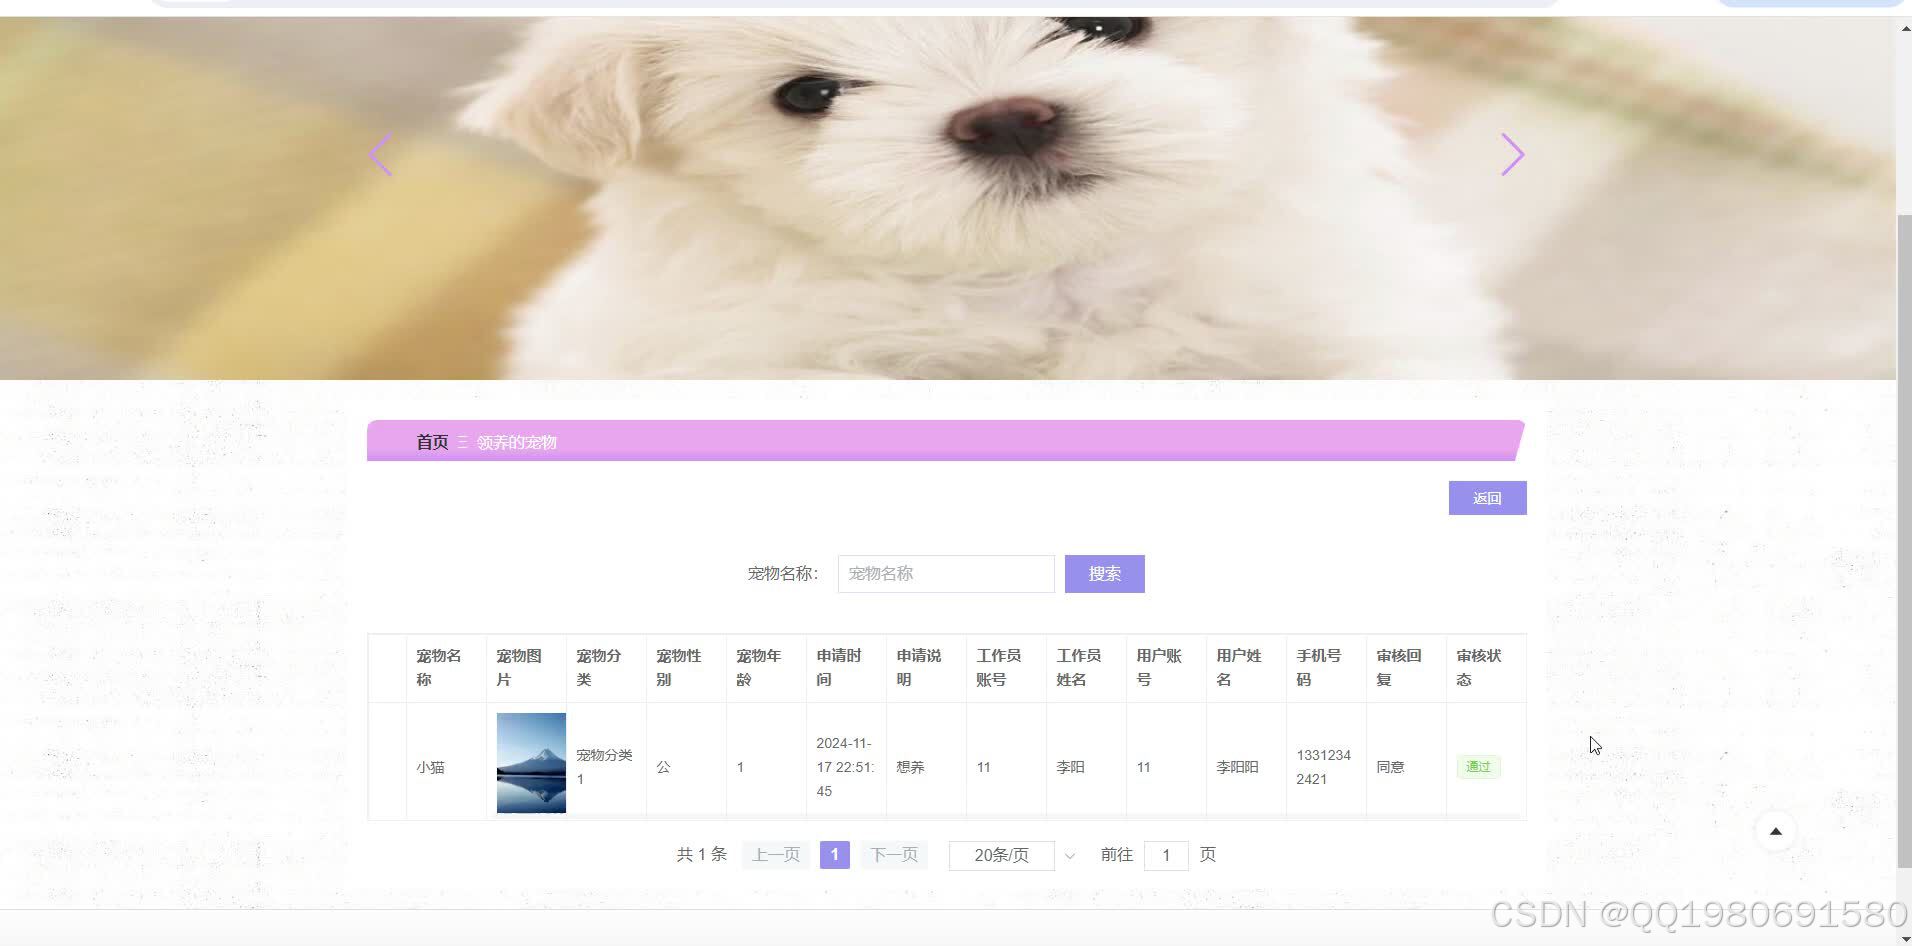Go to 下一页 in pagination
The width and height of the screenshot is (1912, 946).
pos(893,855)
